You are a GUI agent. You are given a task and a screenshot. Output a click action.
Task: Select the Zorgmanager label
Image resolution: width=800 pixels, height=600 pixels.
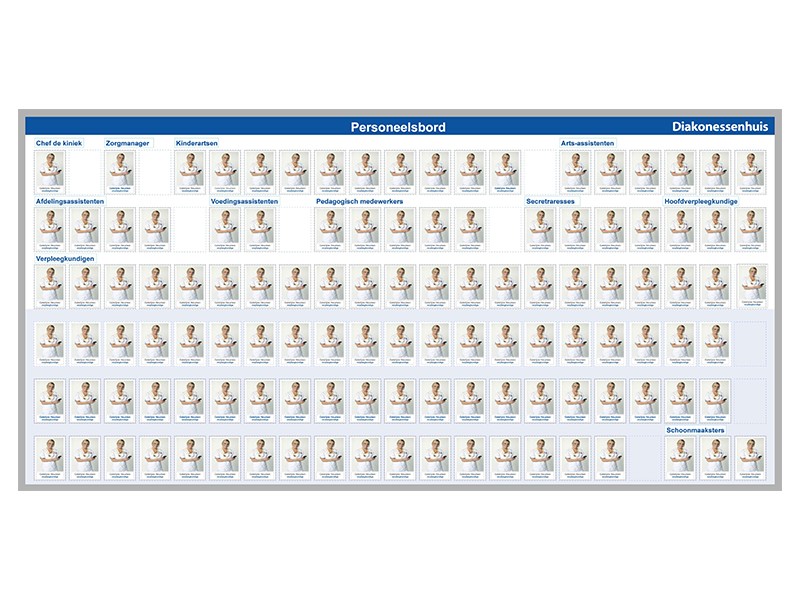(128, 143)
